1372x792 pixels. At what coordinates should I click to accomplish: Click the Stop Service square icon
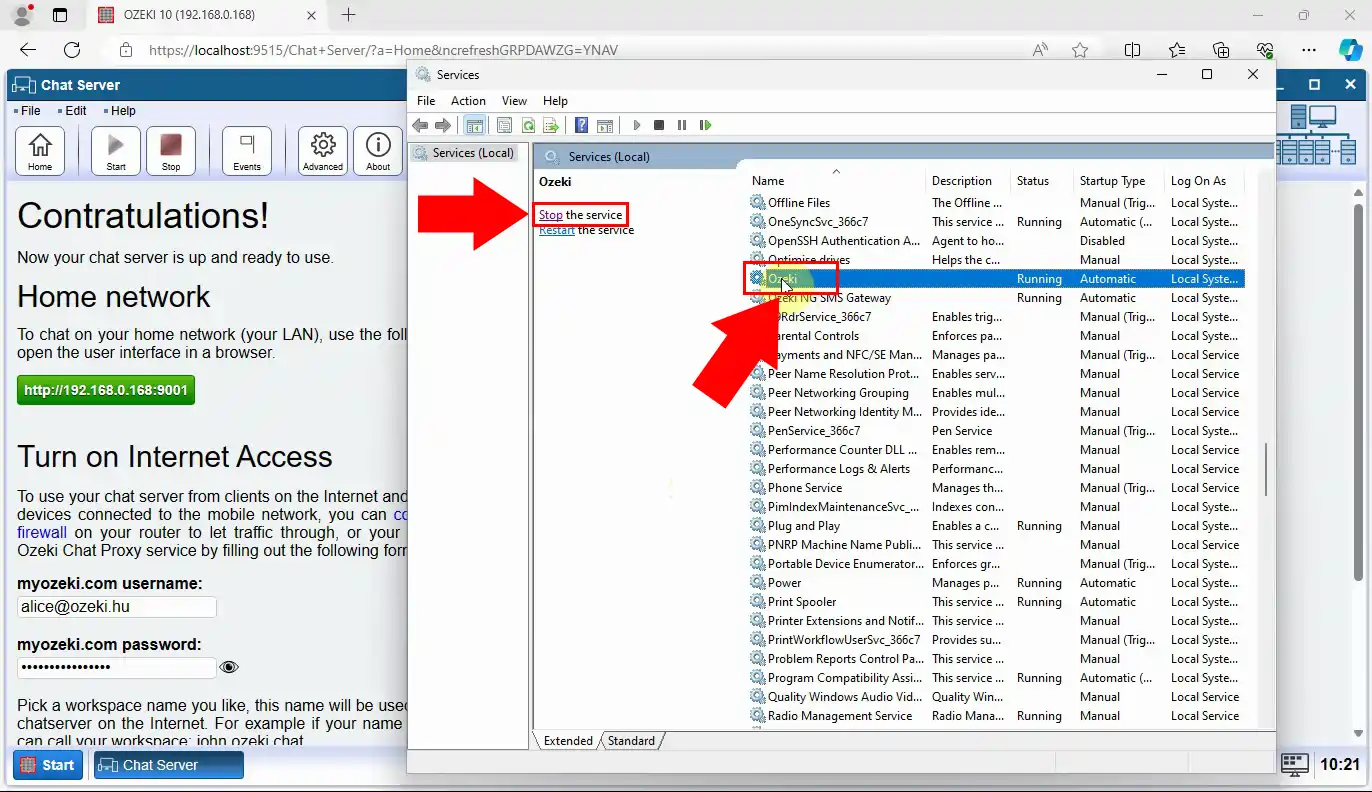point(659,125)
